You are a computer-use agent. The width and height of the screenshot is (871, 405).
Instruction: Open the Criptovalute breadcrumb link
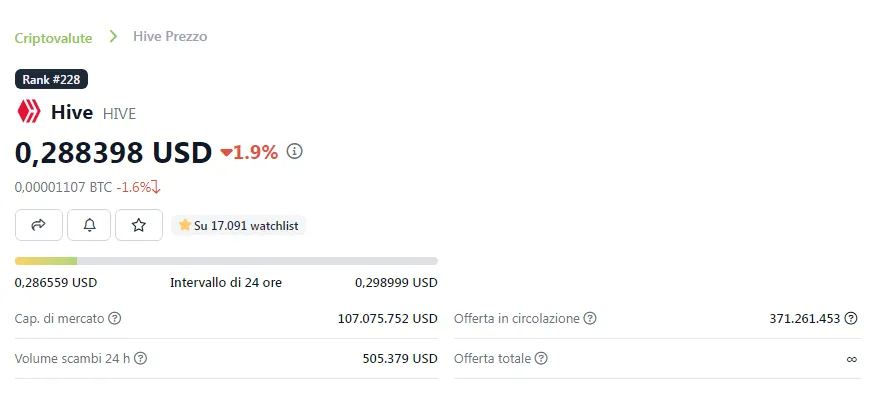tap(53, 38)
